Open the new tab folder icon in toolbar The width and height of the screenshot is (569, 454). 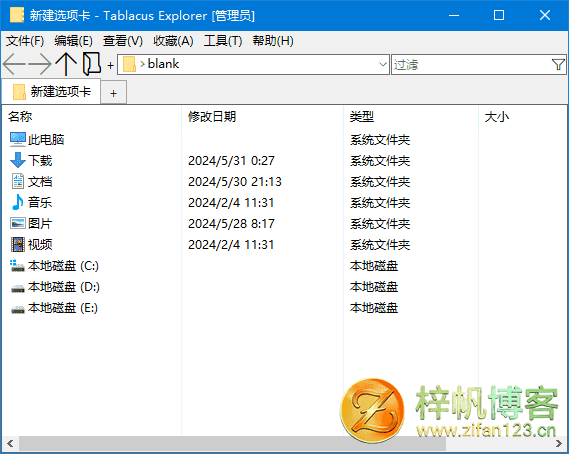click(92, 64)
